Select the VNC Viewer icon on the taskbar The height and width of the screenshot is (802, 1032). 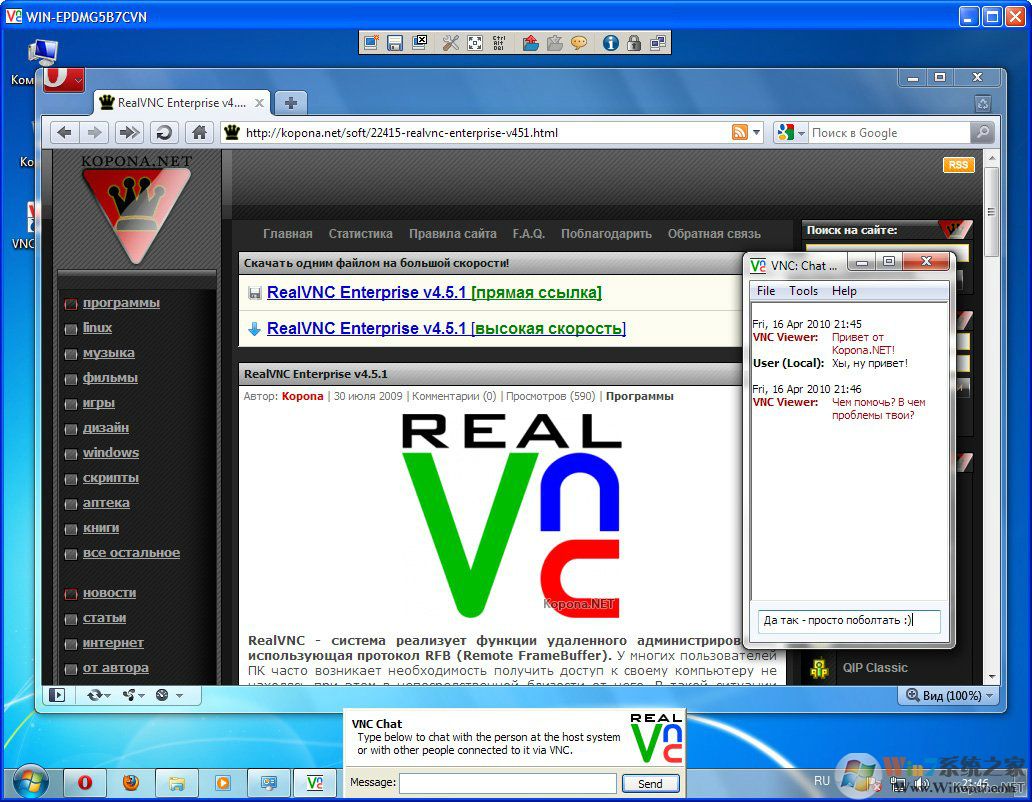tap(315, 783)
